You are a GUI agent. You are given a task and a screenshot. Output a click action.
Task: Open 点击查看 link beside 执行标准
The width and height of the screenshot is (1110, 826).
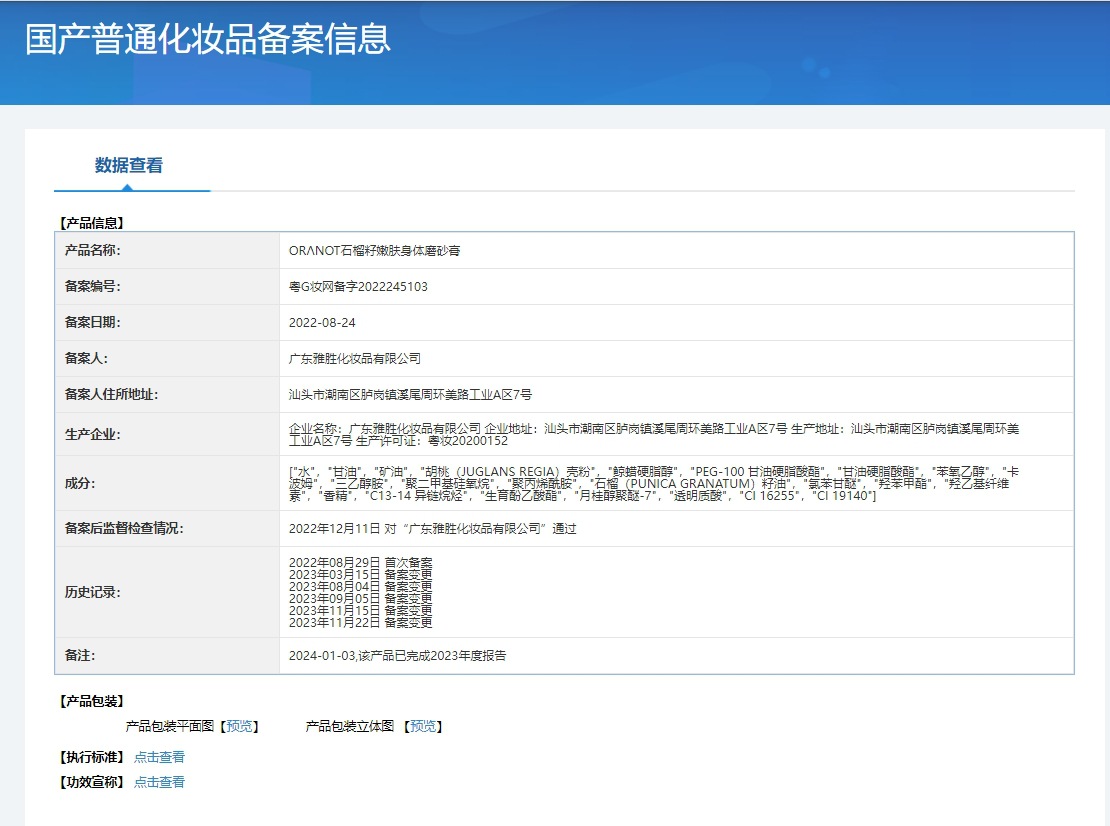[x=159, y=757]
